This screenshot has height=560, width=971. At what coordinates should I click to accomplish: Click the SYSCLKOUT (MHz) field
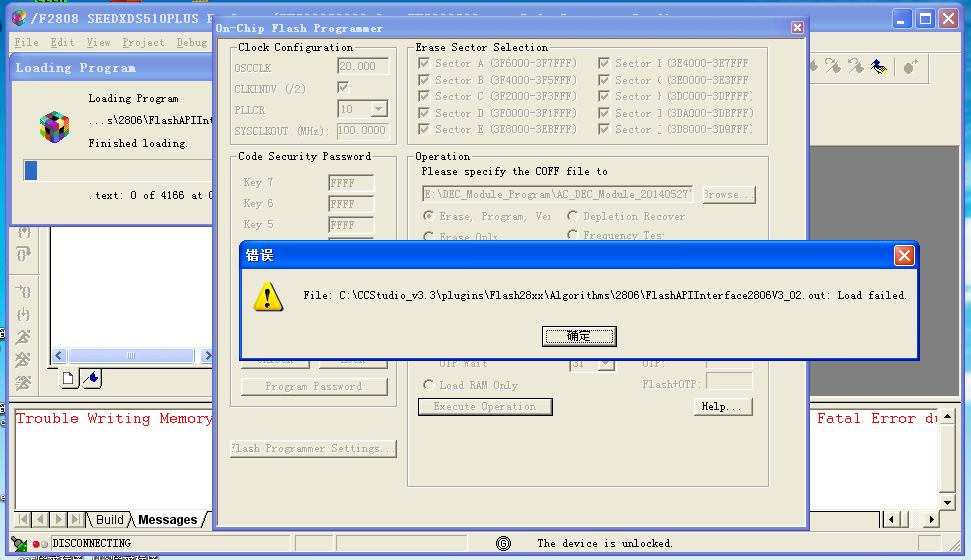[363, 130]
